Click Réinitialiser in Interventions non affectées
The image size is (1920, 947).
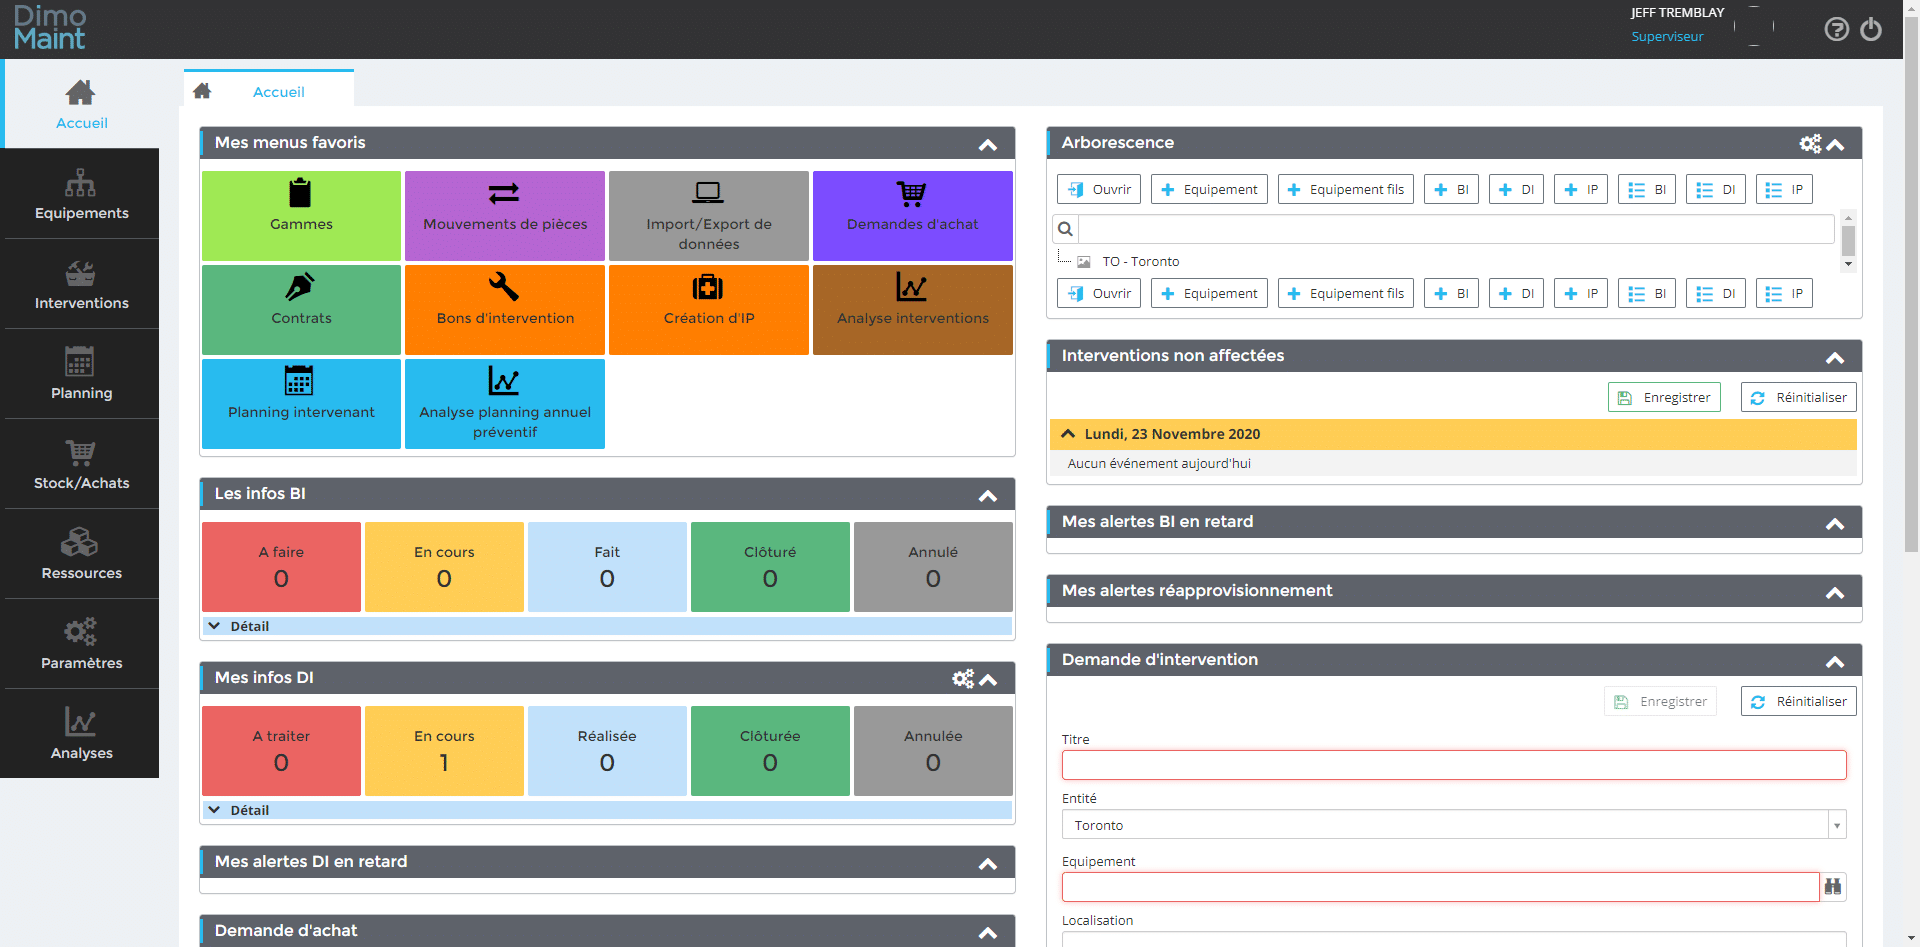click(1798, 397)
